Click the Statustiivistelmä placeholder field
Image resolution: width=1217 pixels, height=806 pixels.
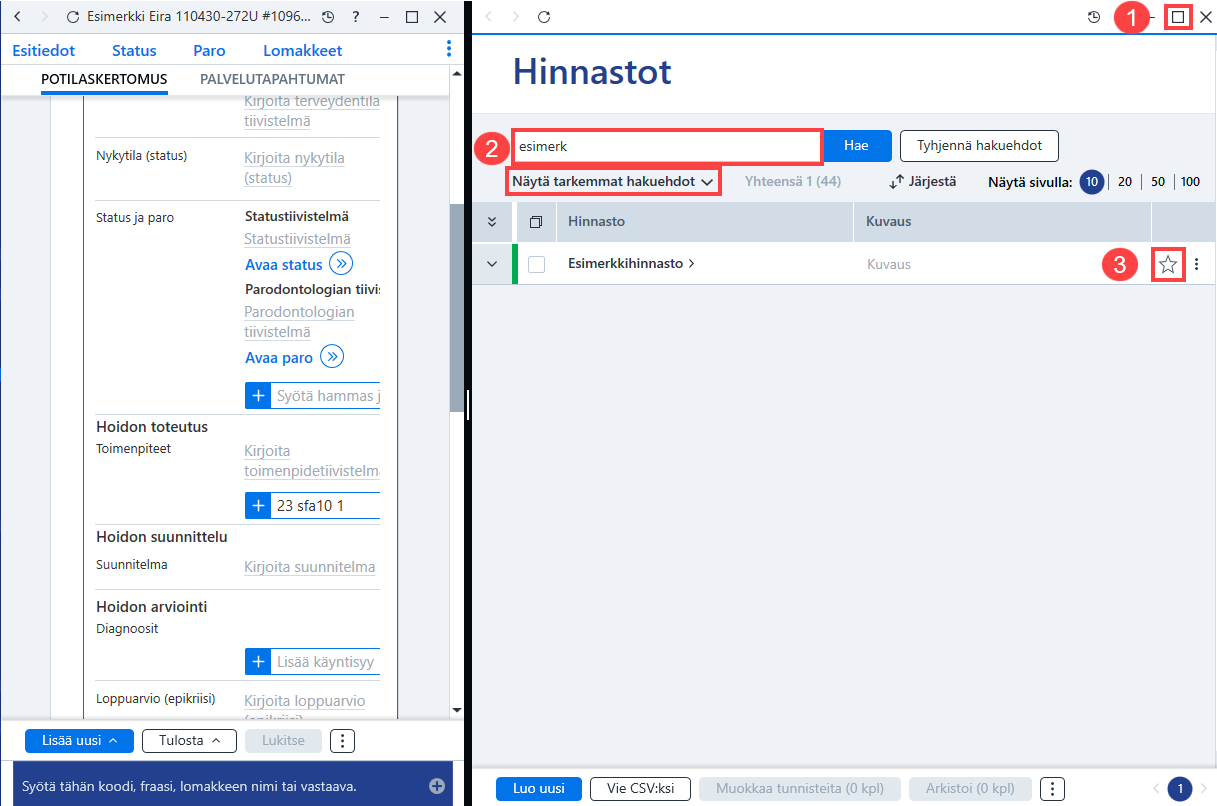coord(297,239)
